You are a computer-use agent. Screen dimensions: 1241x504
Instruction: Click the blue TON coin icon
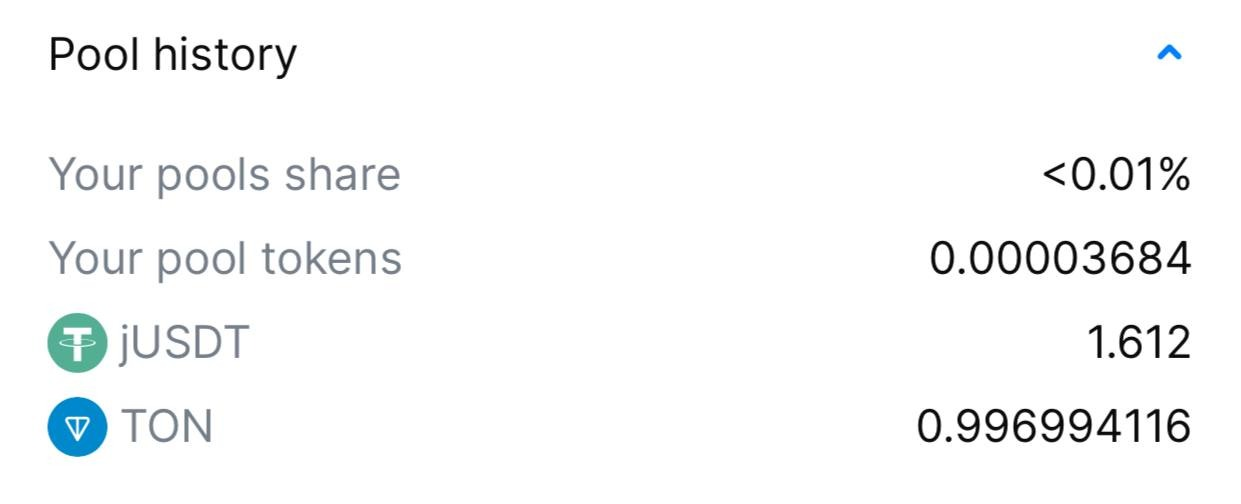point(77,427)
